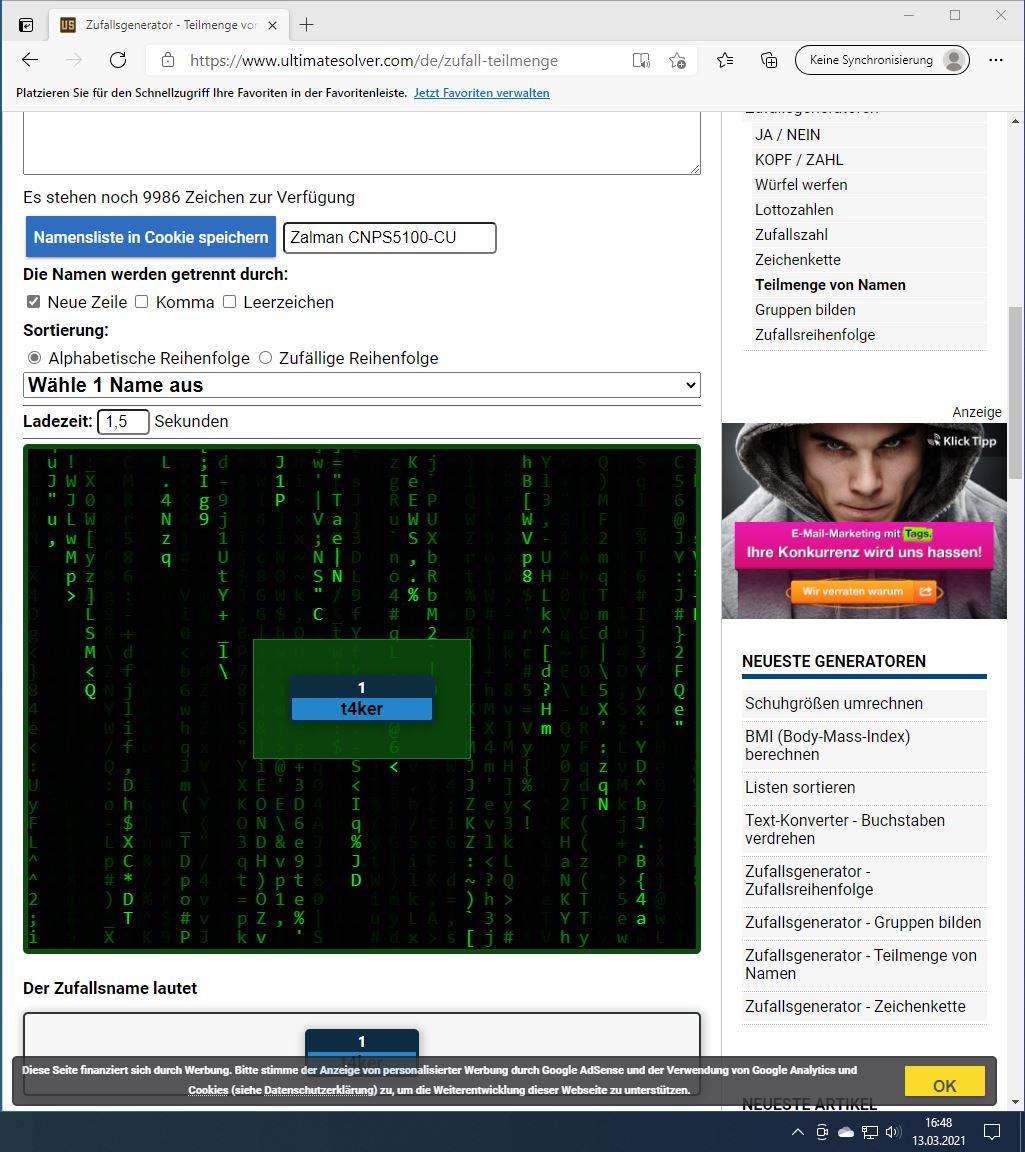The height and width of the screenshot is (1152, 1025).
Task: Open the Favorites list icon
Action: (x=725, y=60)
